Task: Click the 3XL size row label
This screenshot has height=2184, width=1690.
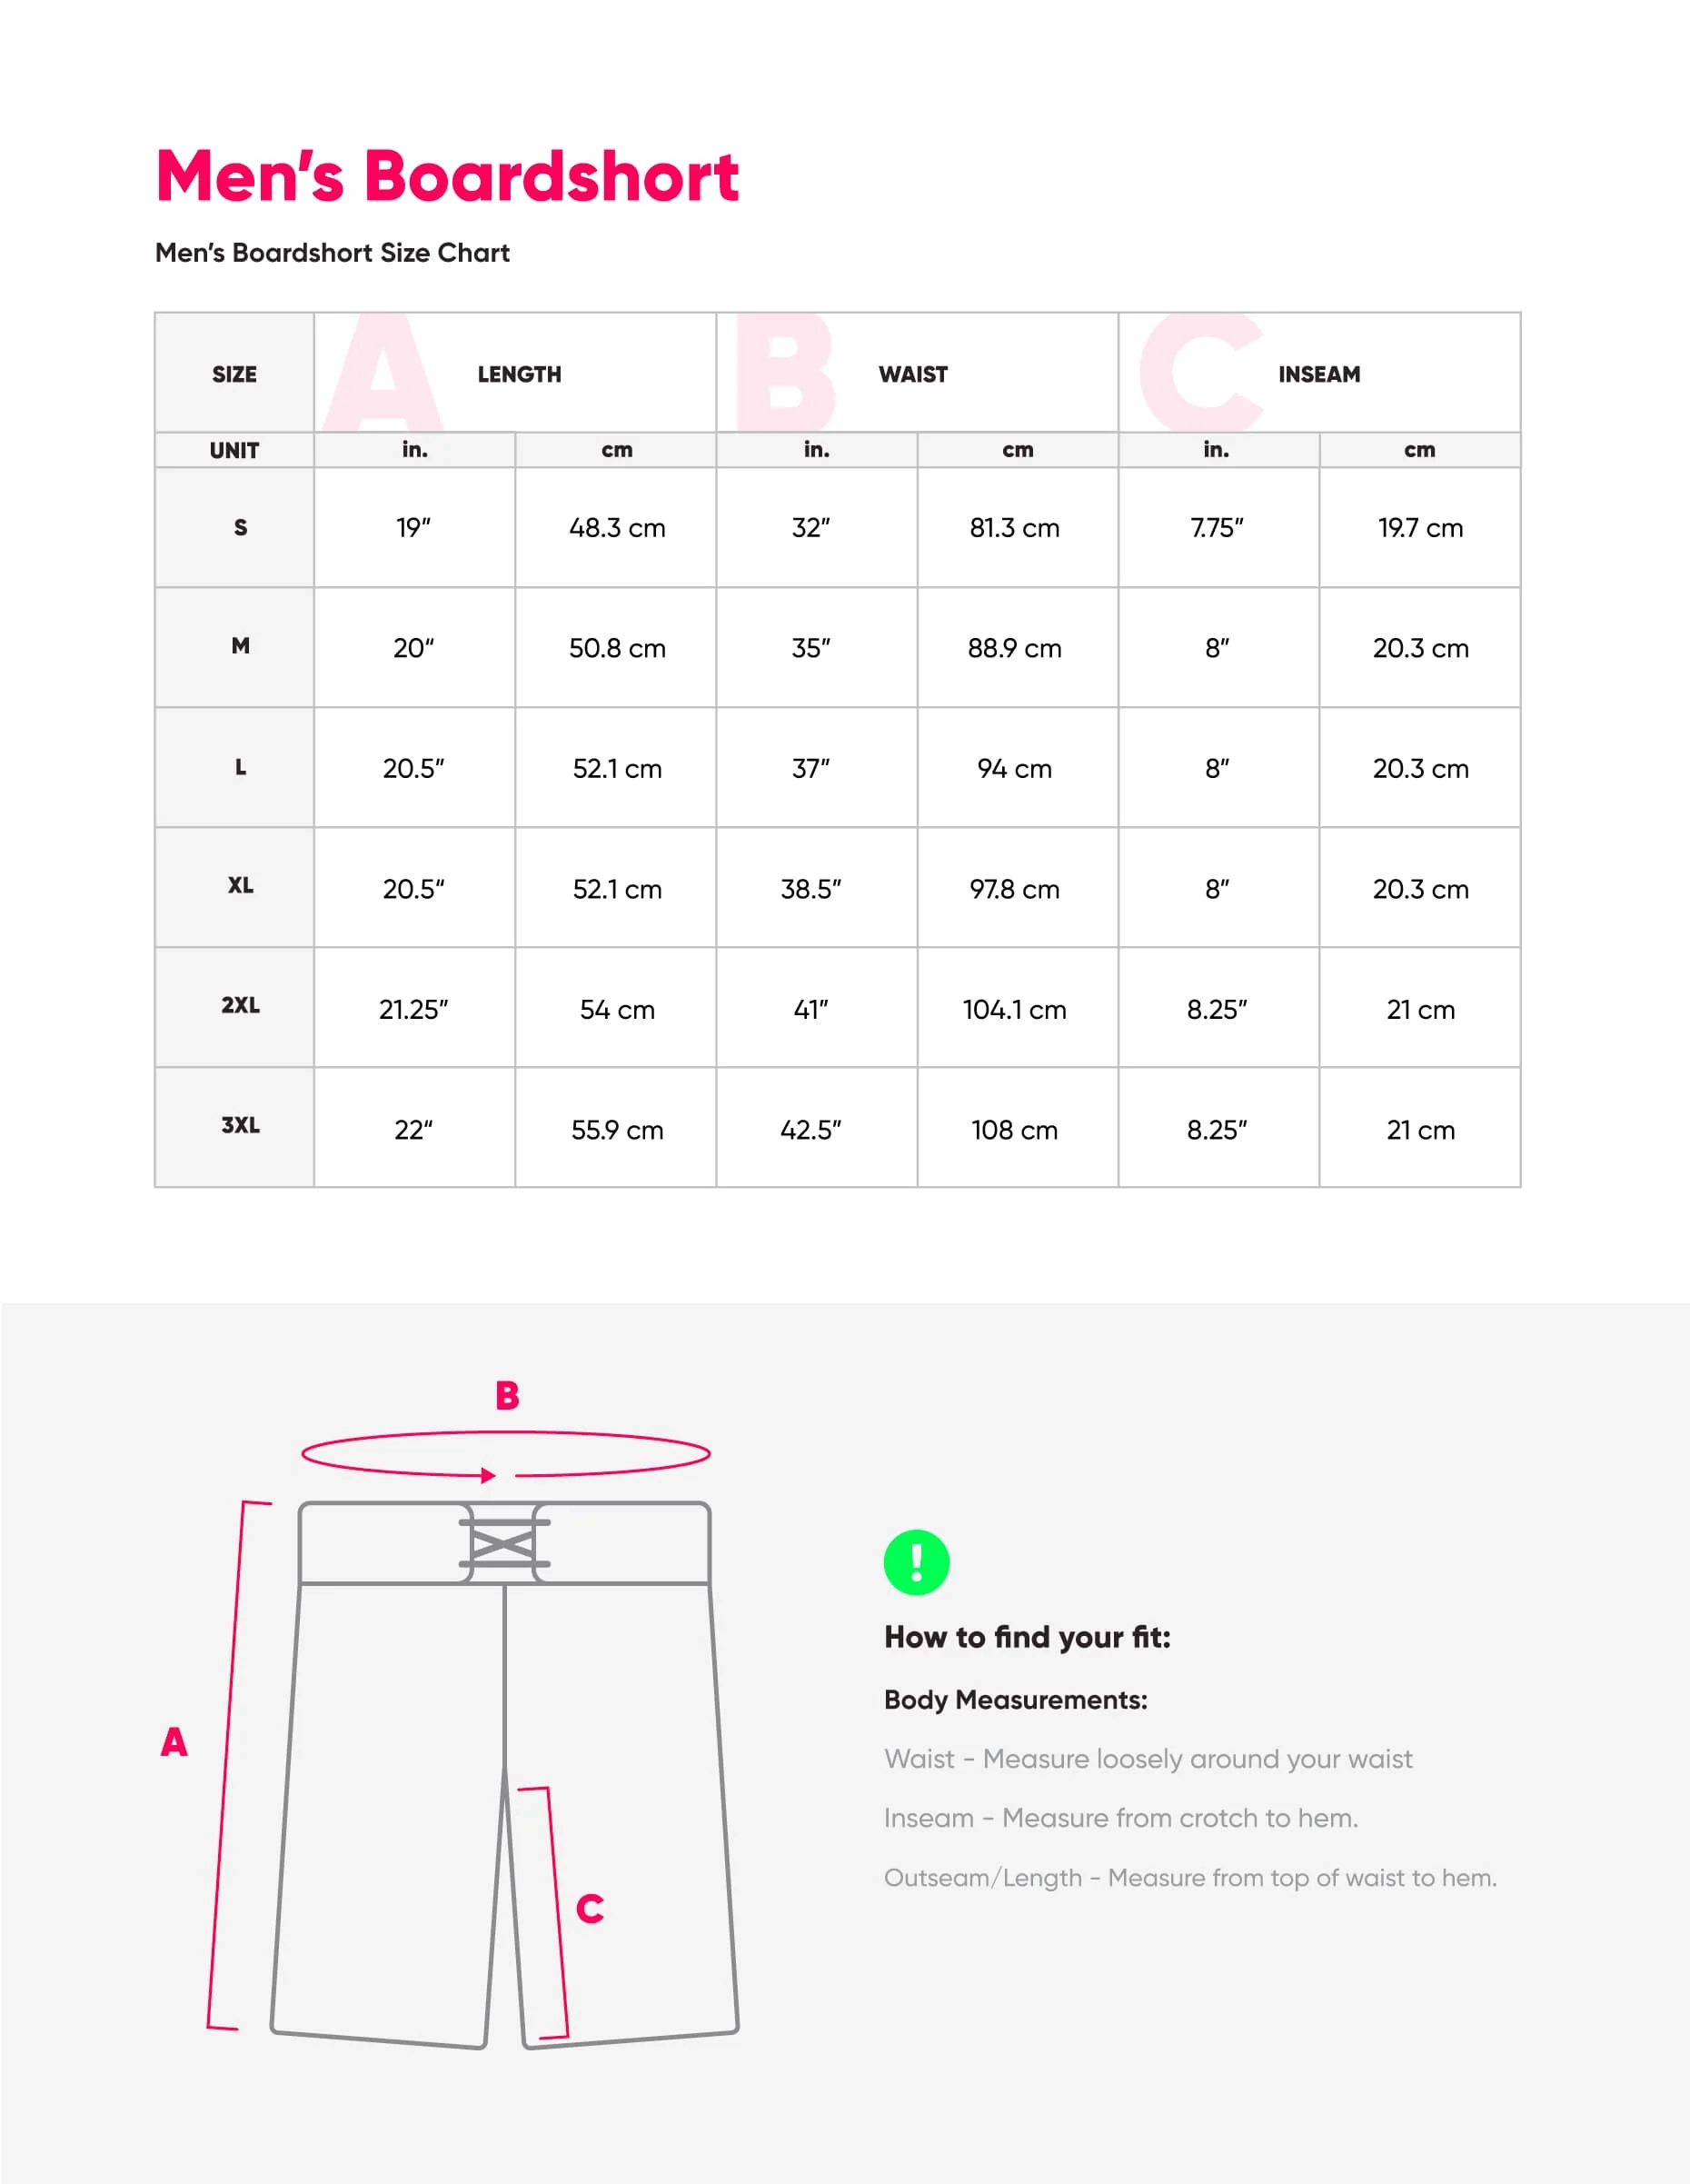Action: tap(240, 1126)
